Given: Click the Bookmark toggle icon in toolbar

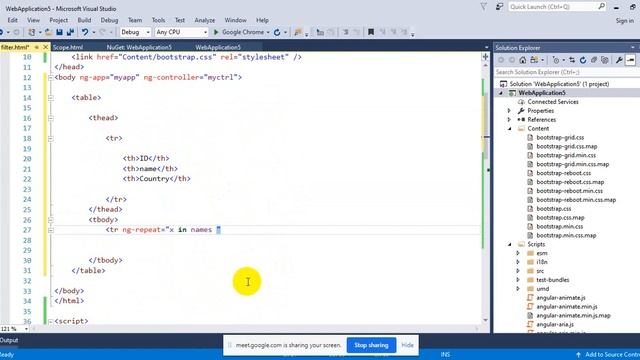Looking at the screenshot, I should coord(371,32).
